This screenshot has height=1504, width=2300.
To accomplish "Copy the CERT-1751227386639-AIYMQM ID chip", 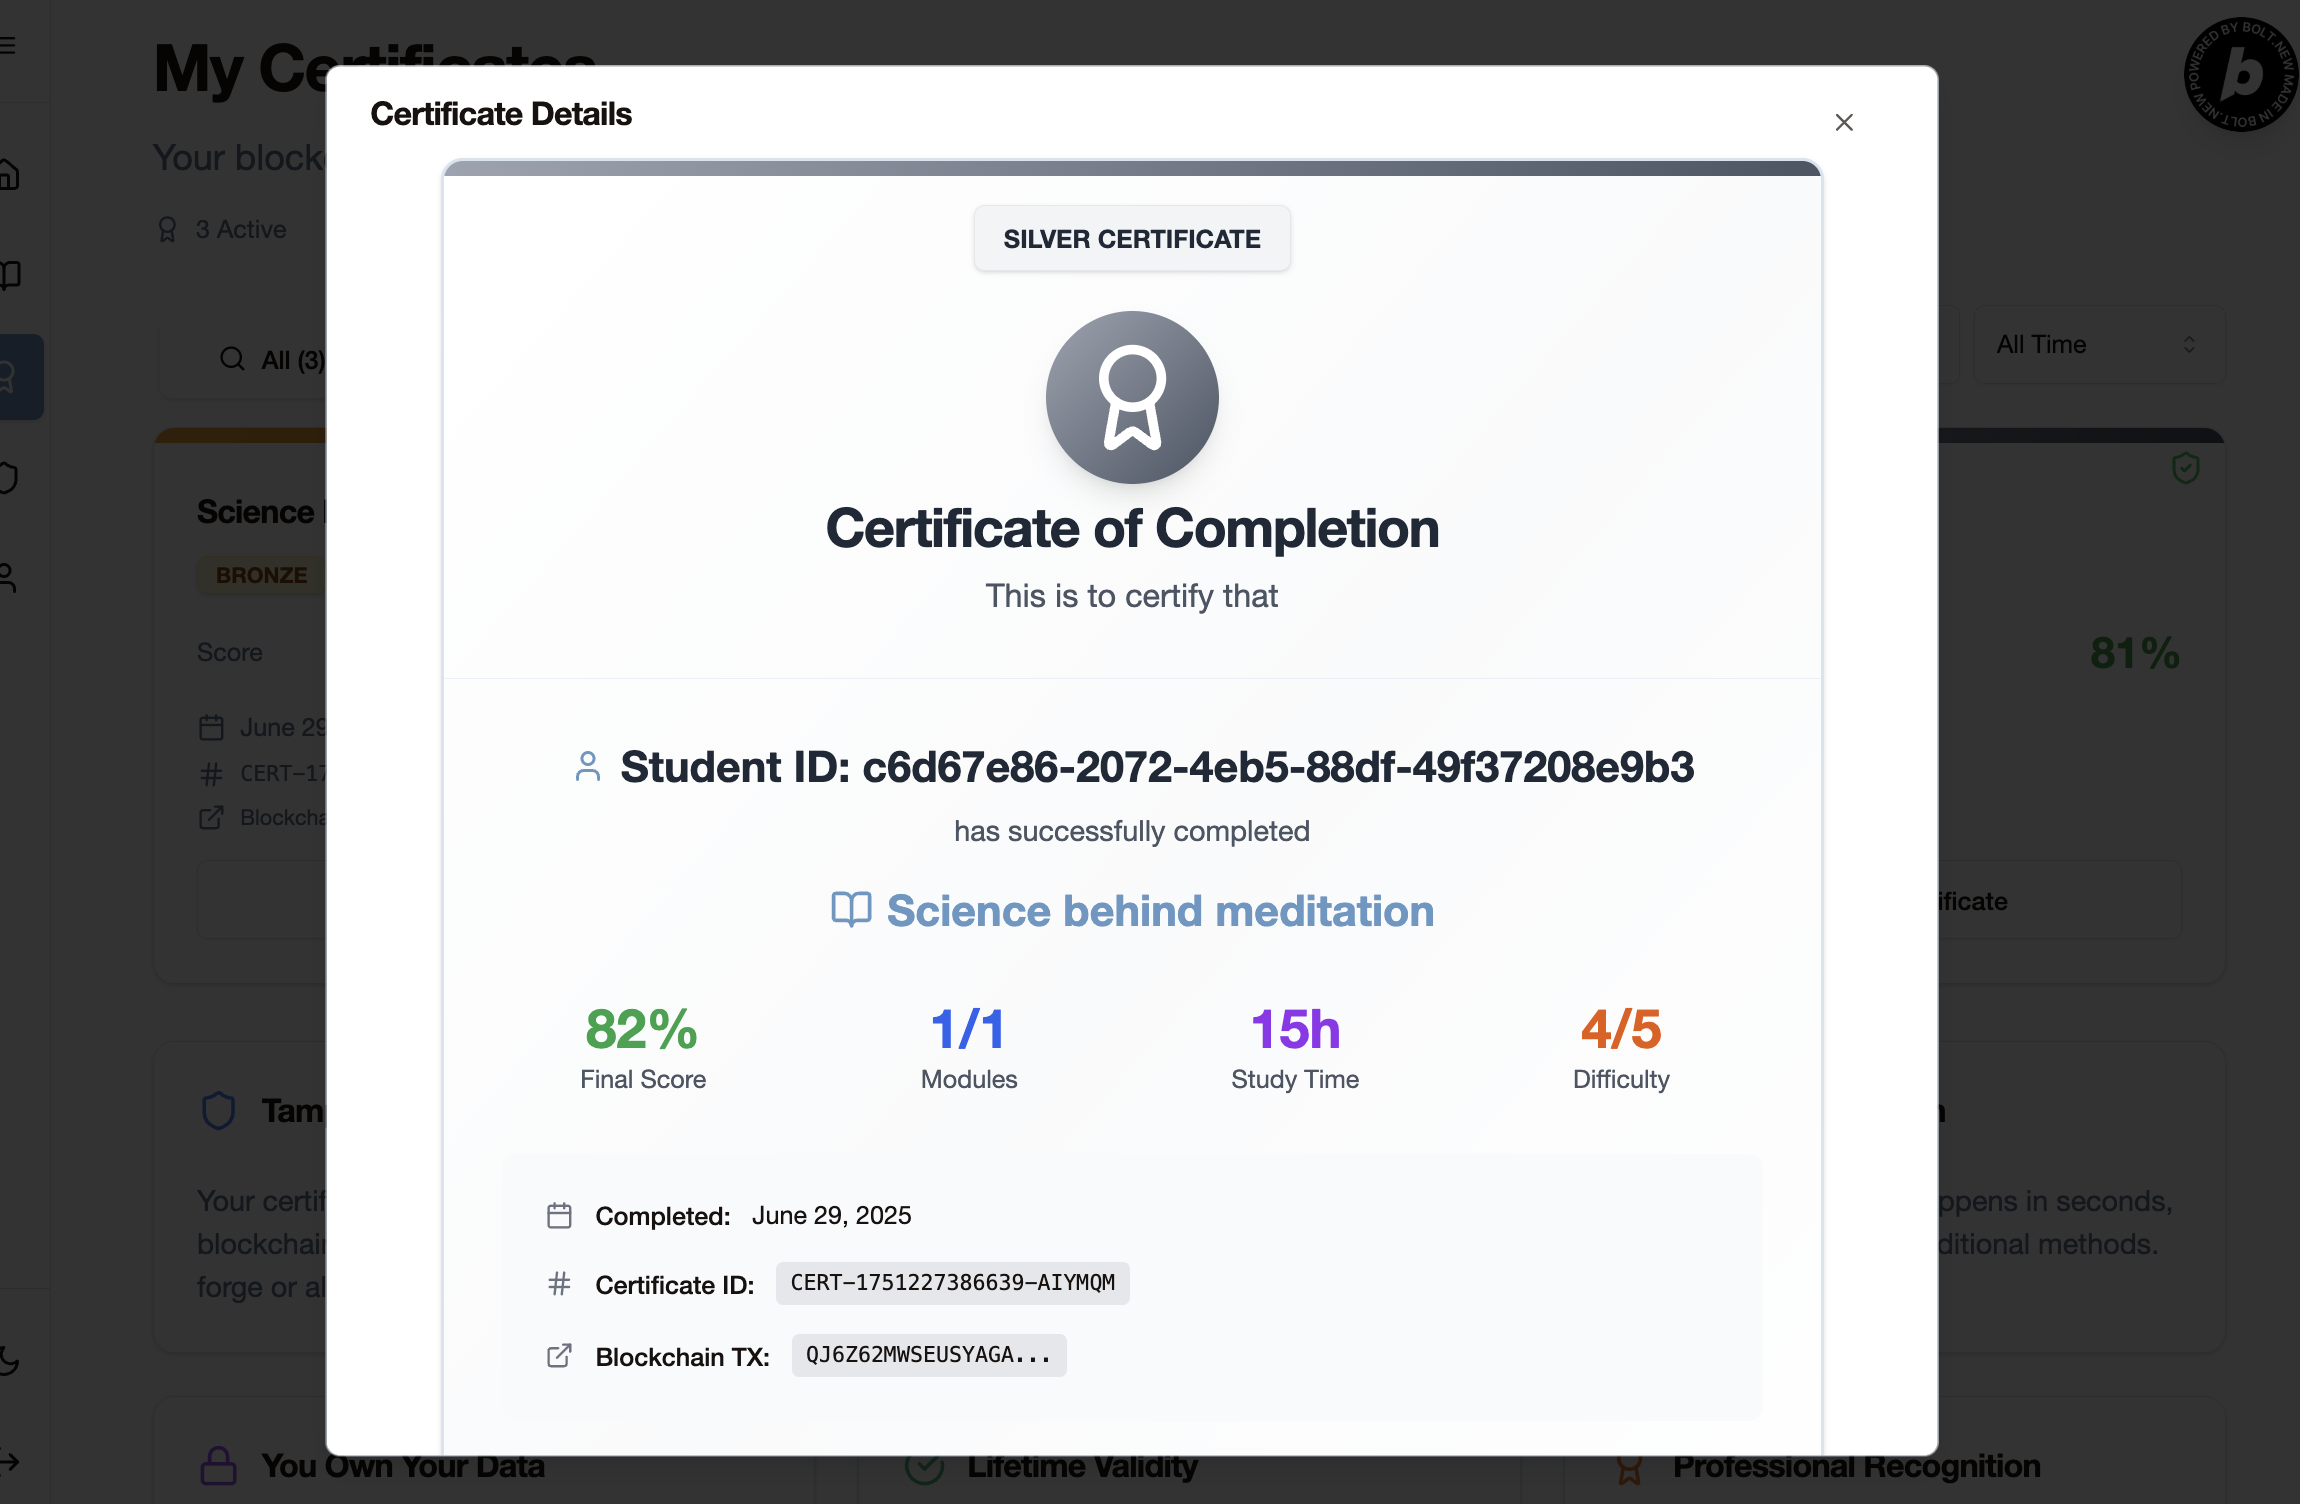I will pyautogui.click(x=952, y=1283).
